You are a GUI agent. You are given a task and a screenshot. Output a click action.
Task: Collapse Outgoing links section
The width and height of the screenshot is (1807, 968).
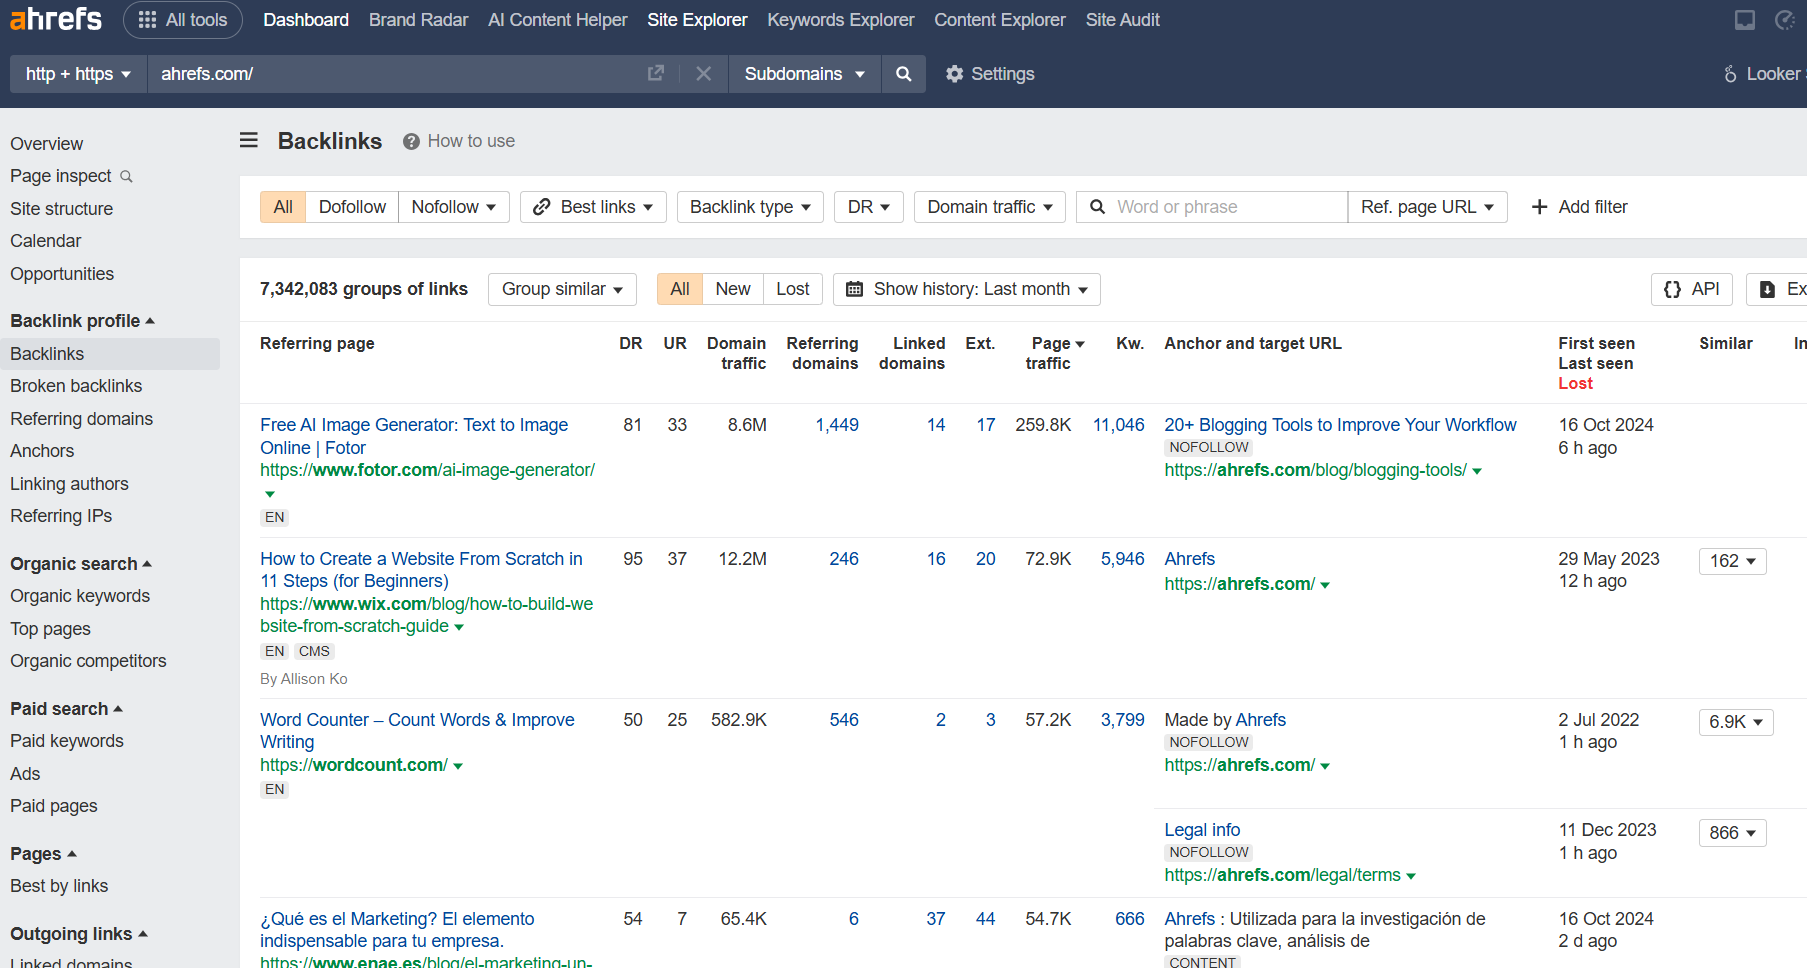[79, 934]
